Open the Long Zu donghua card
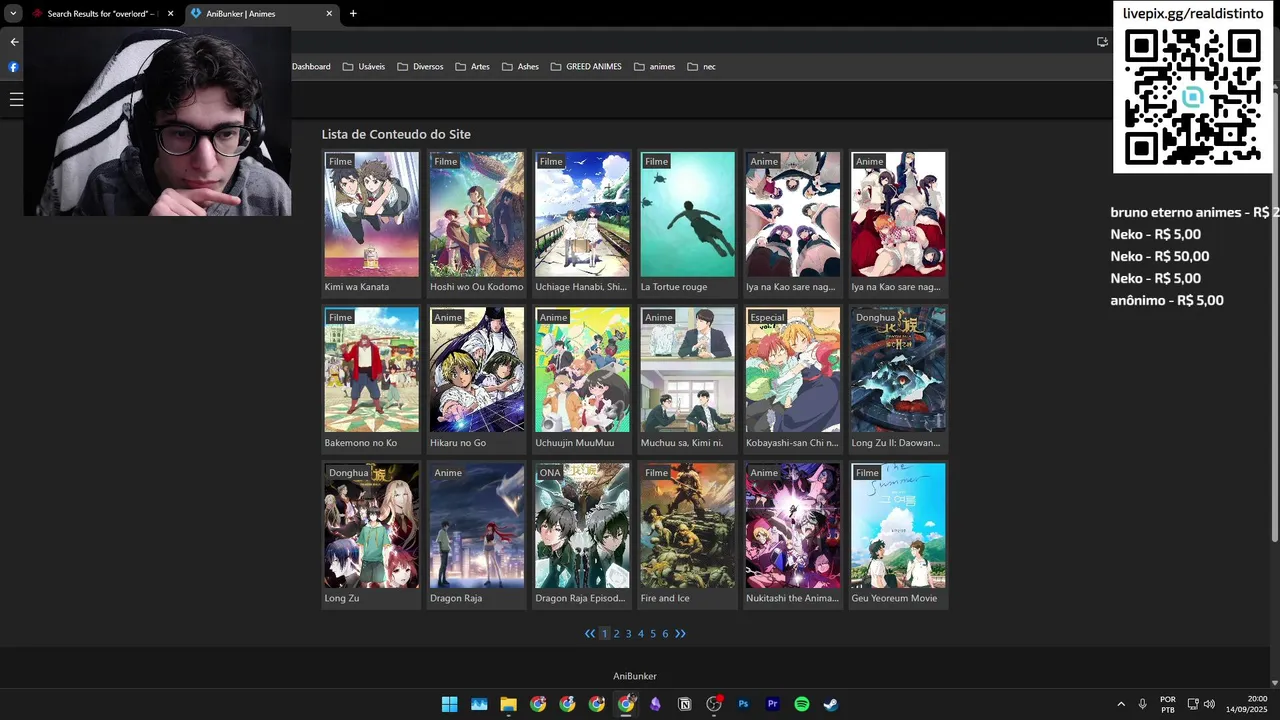The height and width of the screenshot is (720, 1280). click(371, 535)
